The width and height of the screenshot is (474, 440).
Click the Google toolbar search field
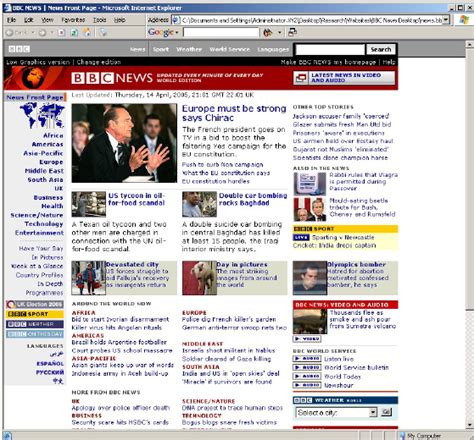221,32
